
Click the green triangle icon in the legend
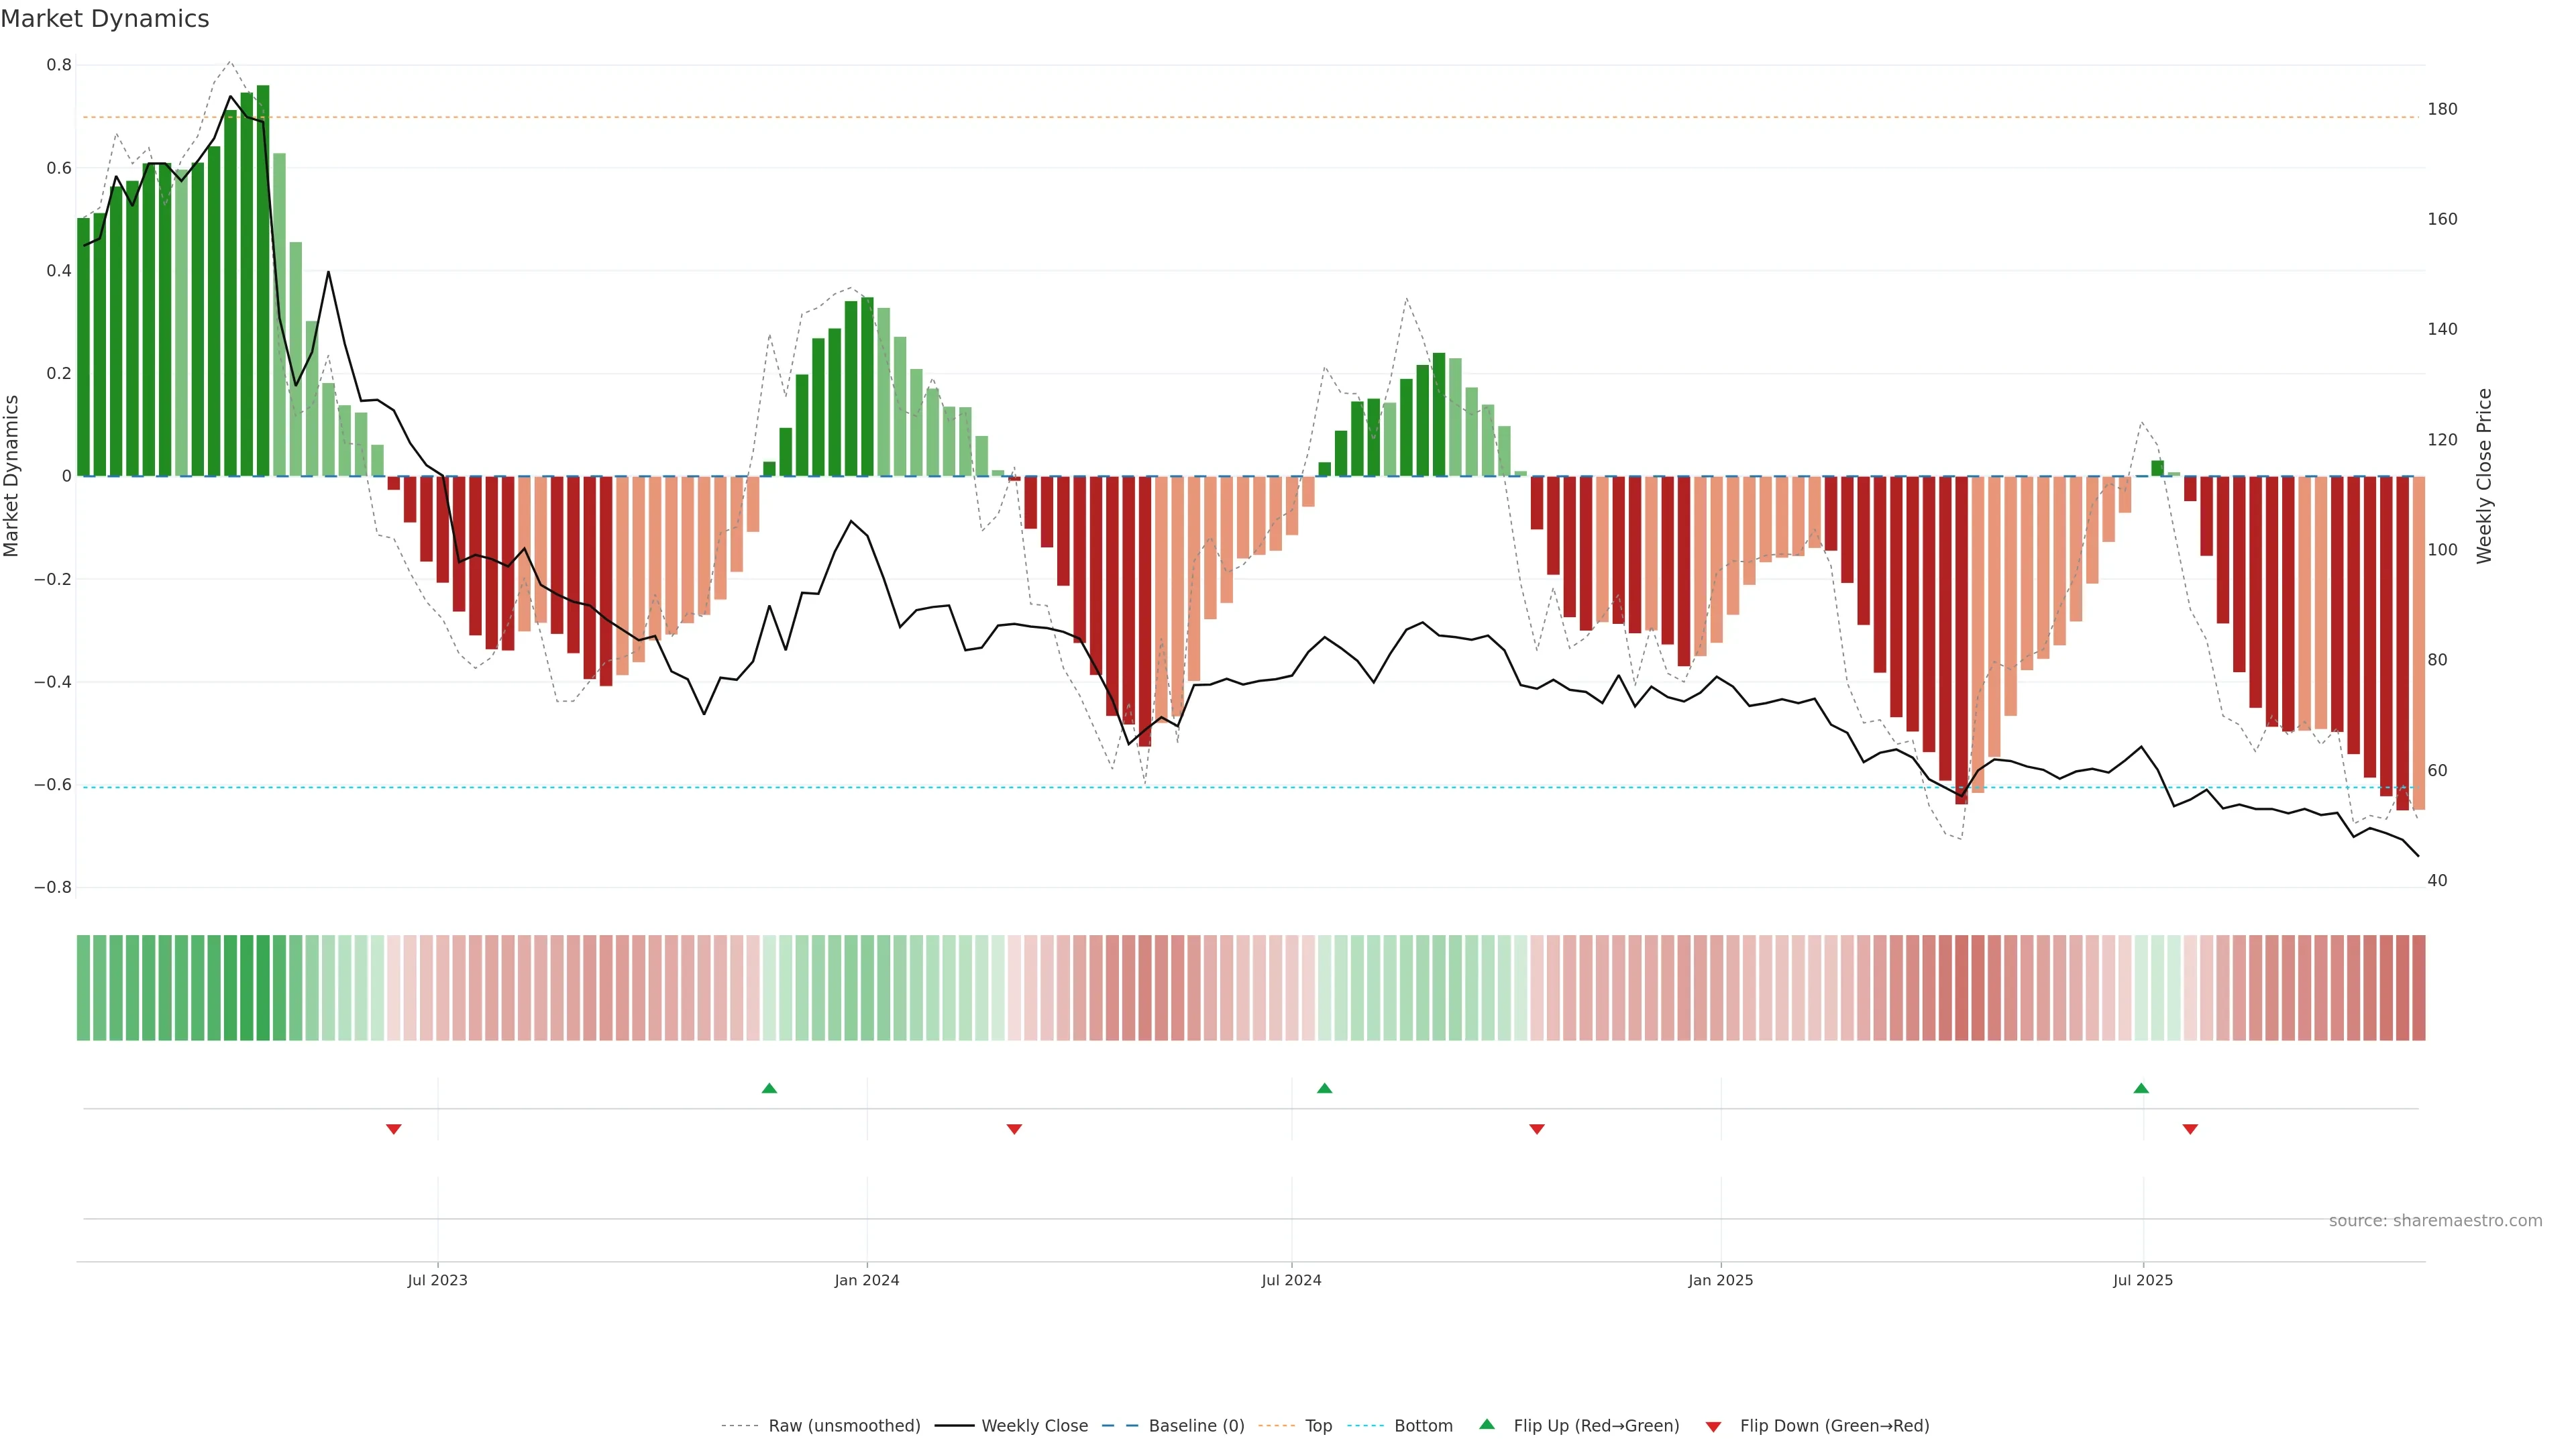[x=1487, y=1424]
